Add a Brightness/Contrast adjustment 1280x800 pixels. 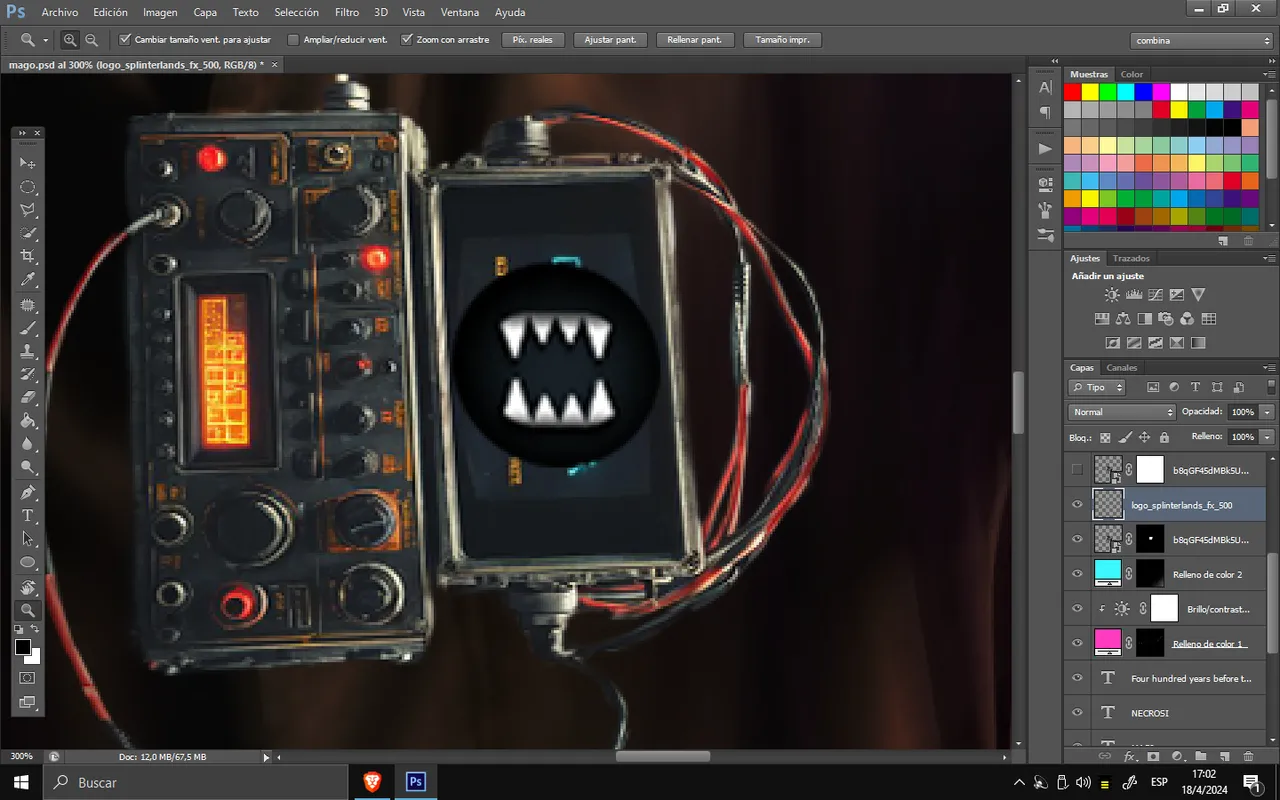(x=1112, y=295)
